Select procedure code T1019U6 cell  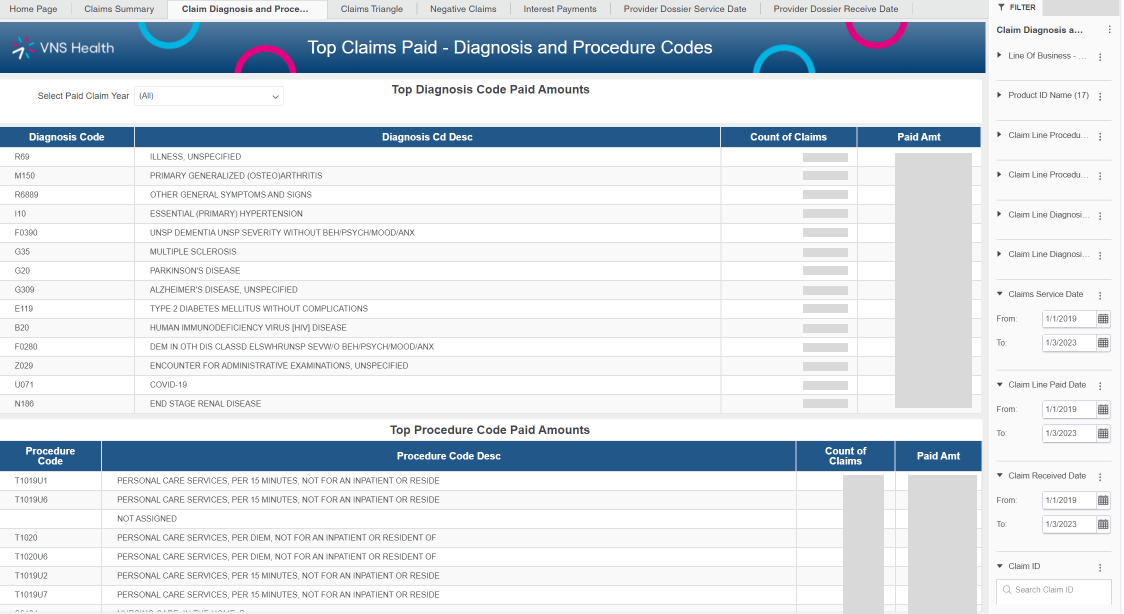50,499
